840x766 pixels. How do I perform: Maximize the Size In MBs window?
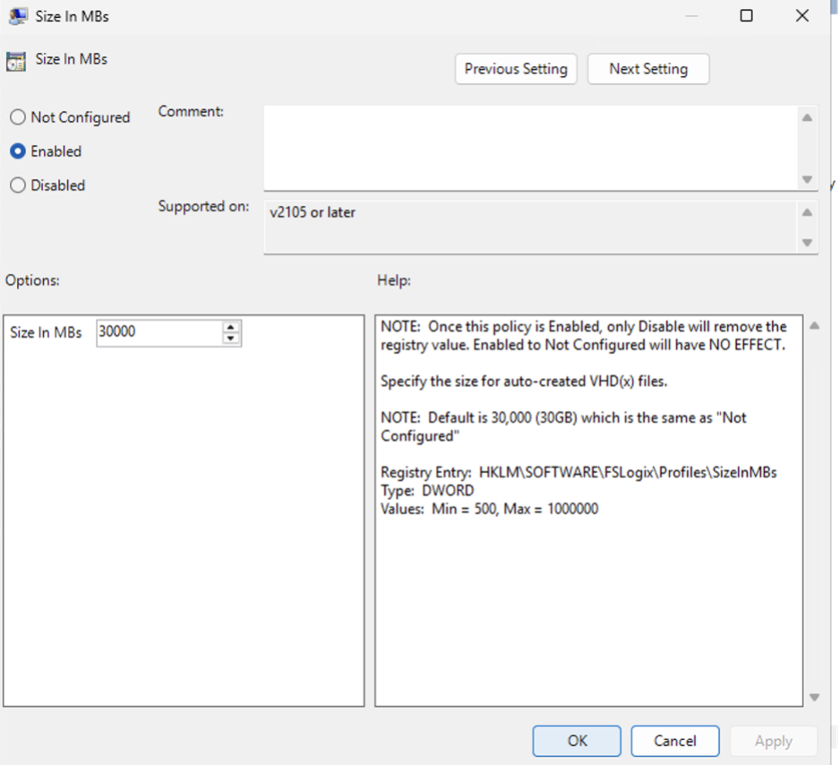point(746,16)
